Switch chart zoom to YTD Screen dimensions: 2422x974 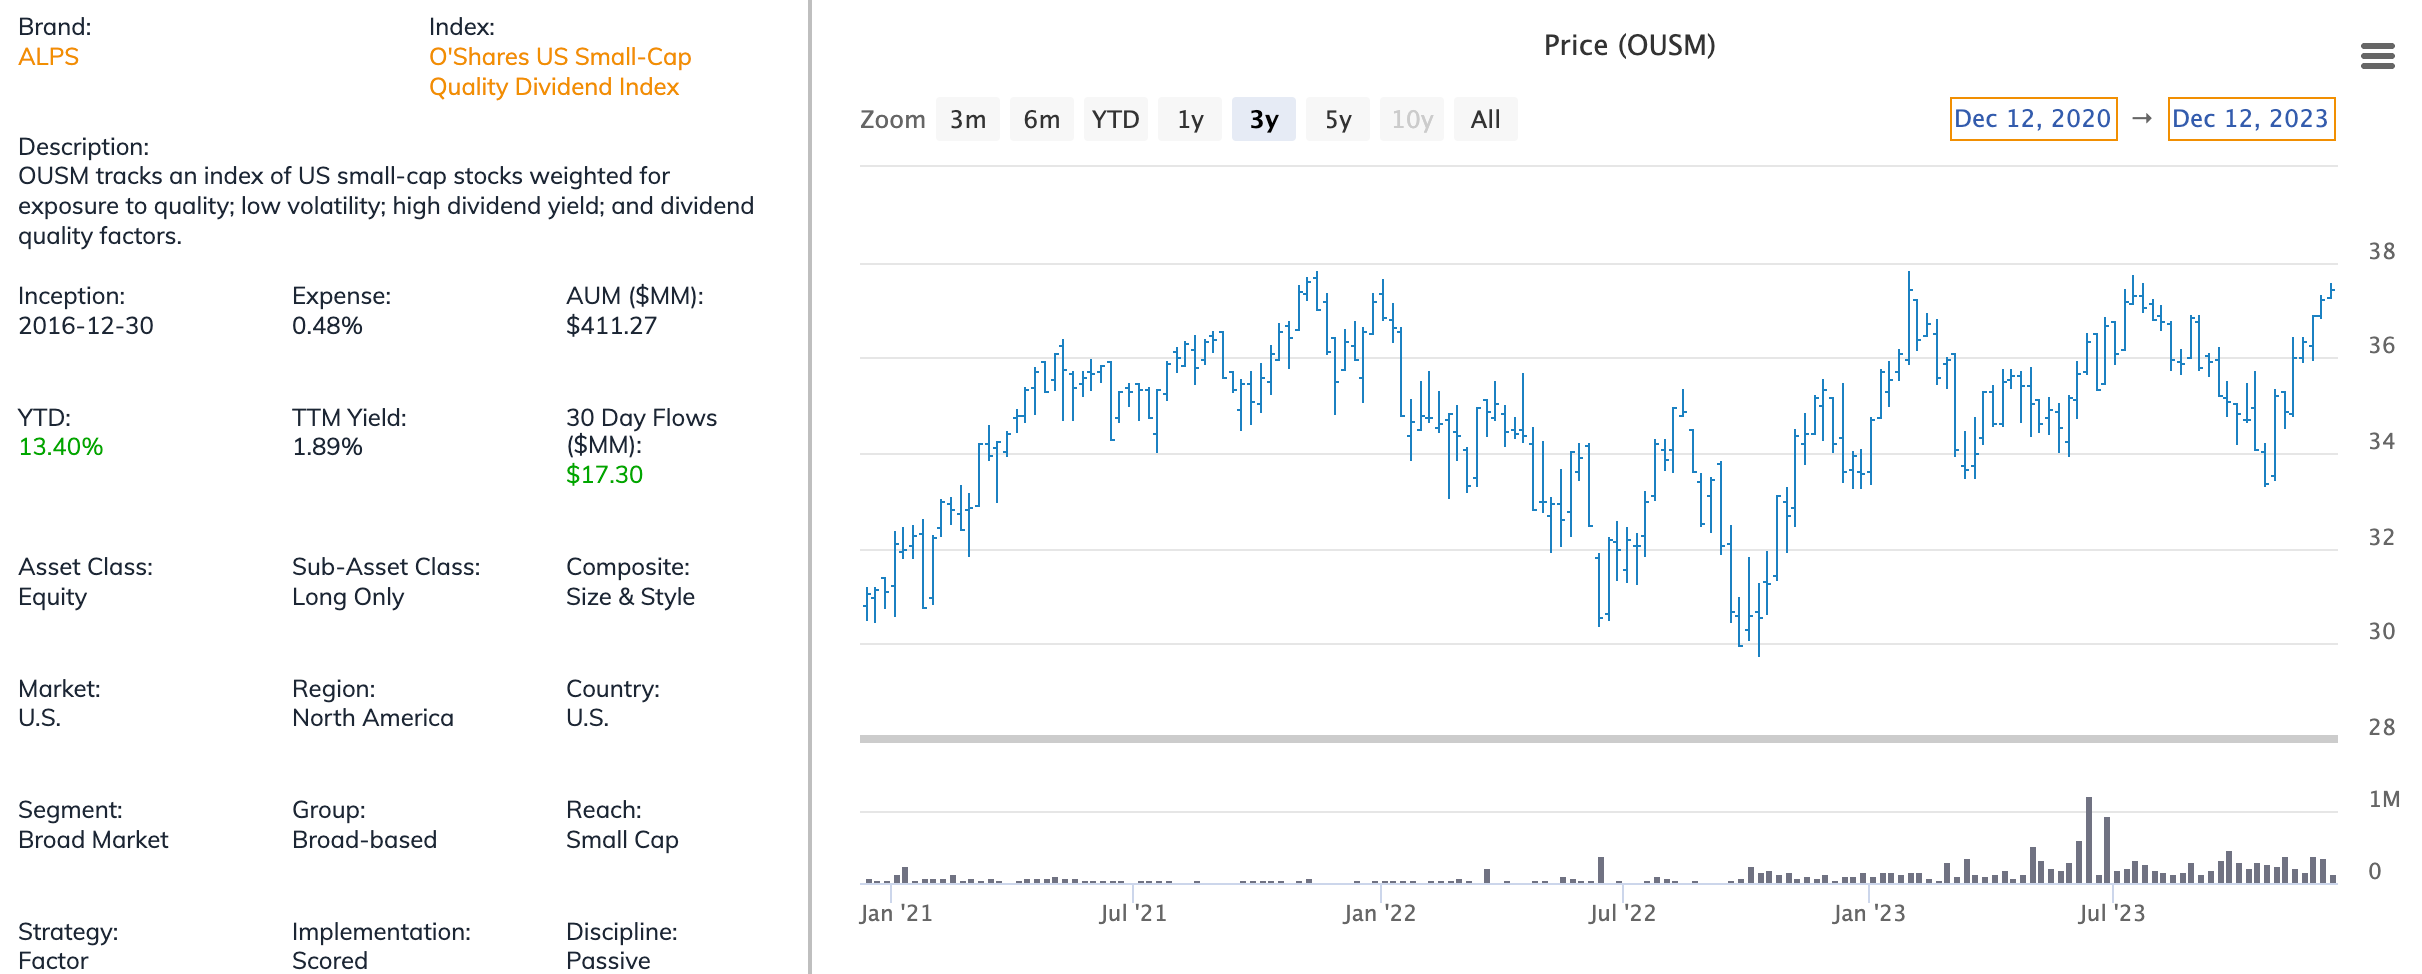click(x=1116, y=120)
